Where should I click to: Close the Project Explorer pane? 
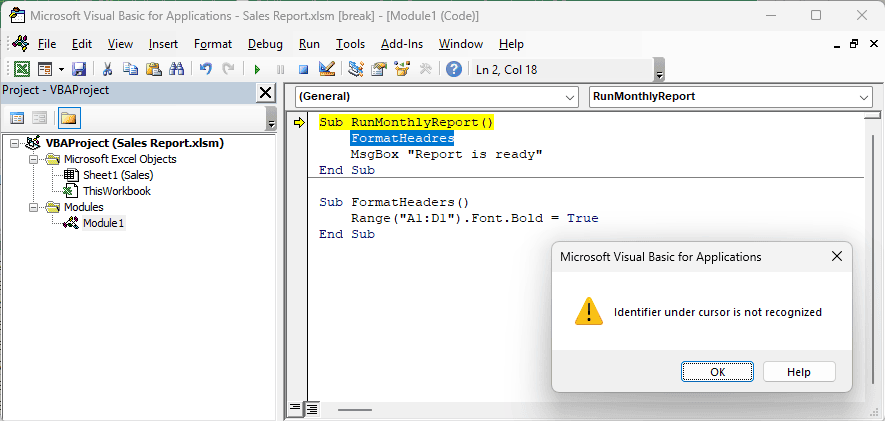[x=265, y=92]
